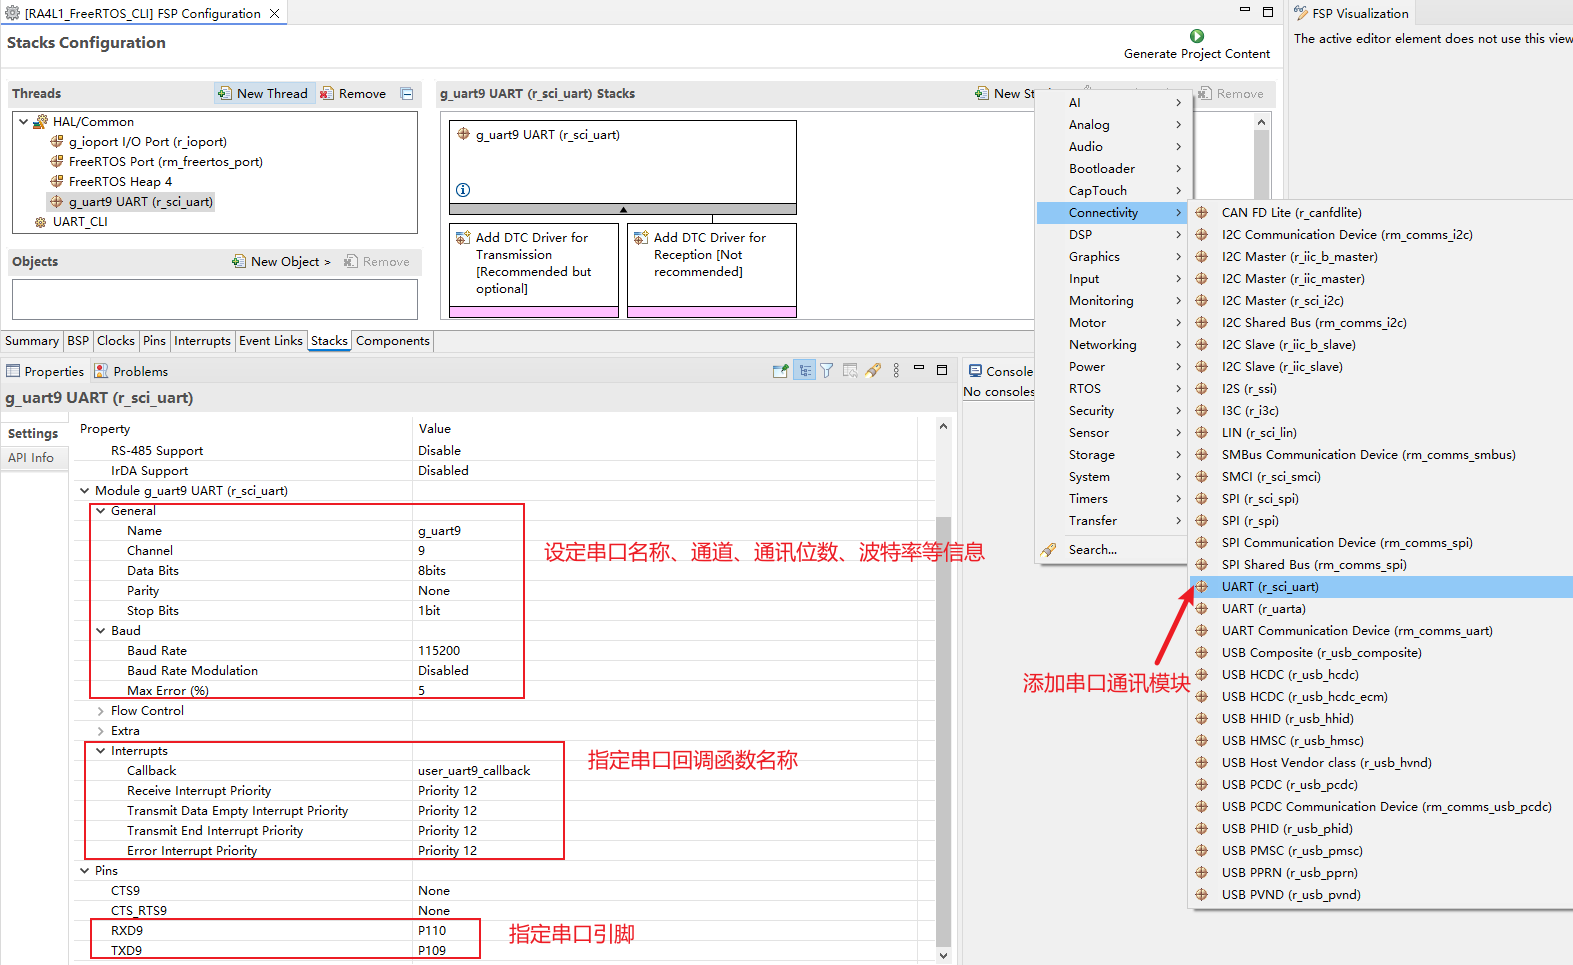Screen dimensions: 1573x965
Task: Expand the Extra property section
Action: [x=100, y=731]
